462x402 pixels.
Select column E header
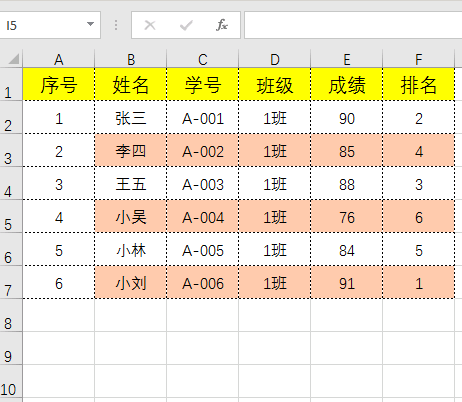coord(347,59)
